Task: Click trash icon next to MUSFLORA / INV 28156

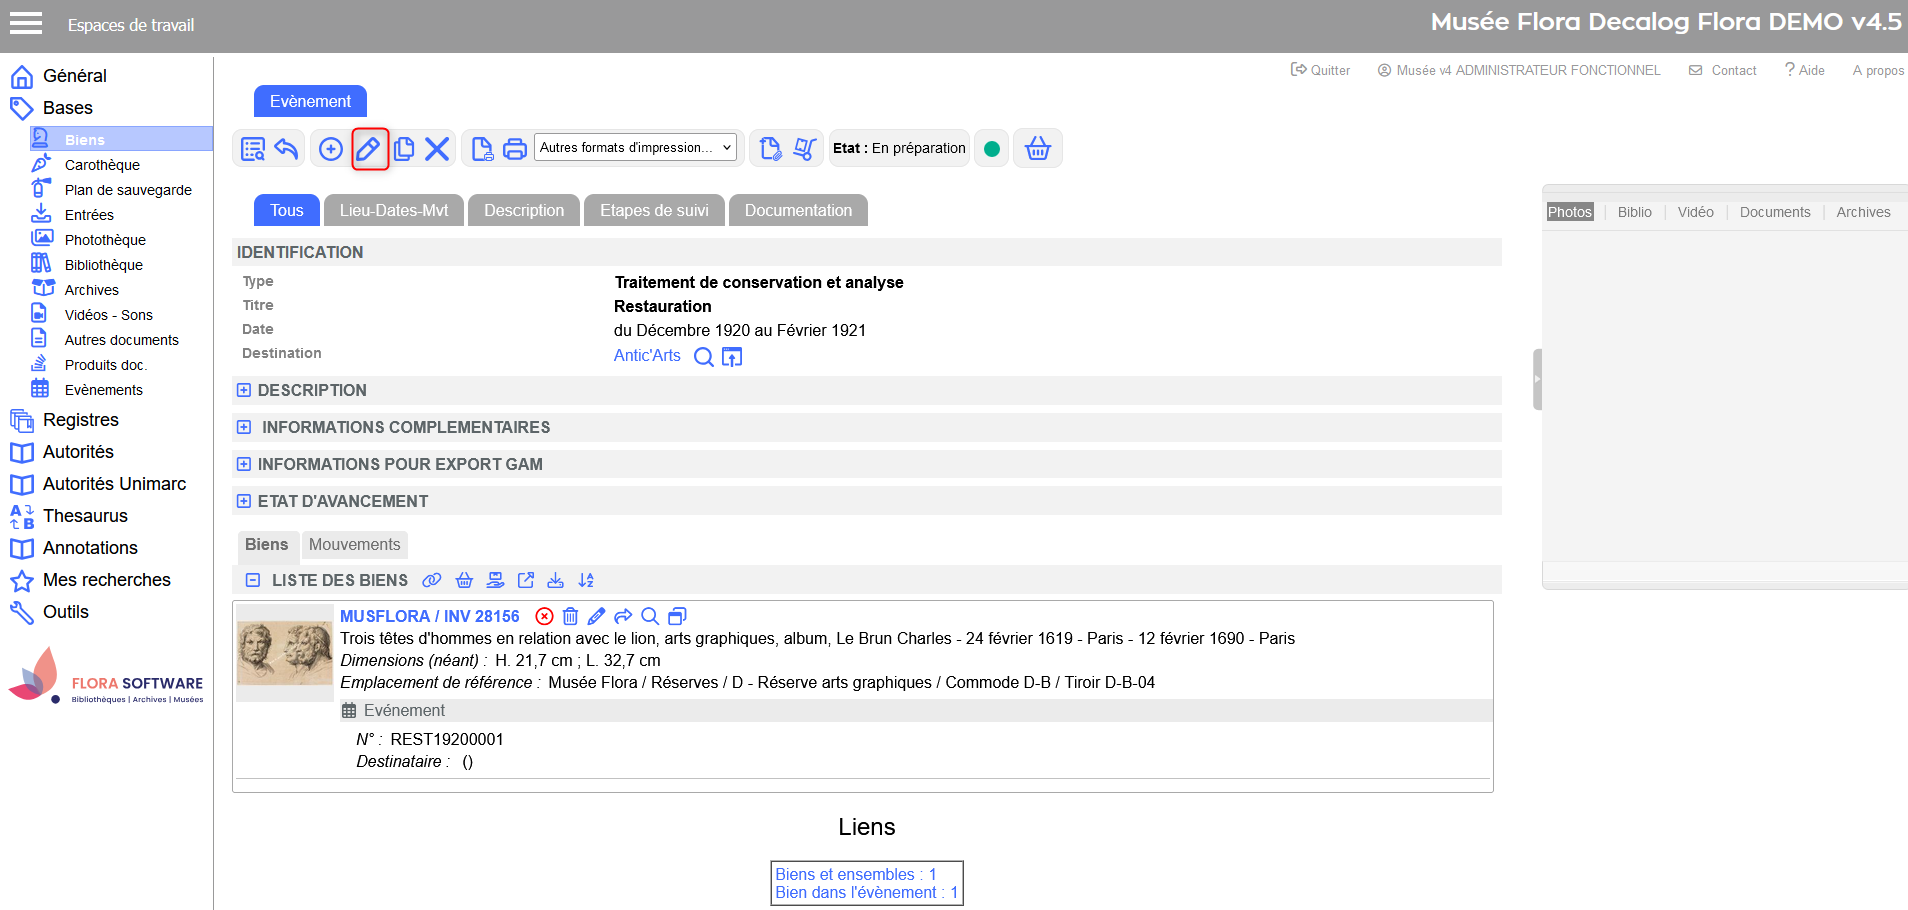Action: coord(570,616)
